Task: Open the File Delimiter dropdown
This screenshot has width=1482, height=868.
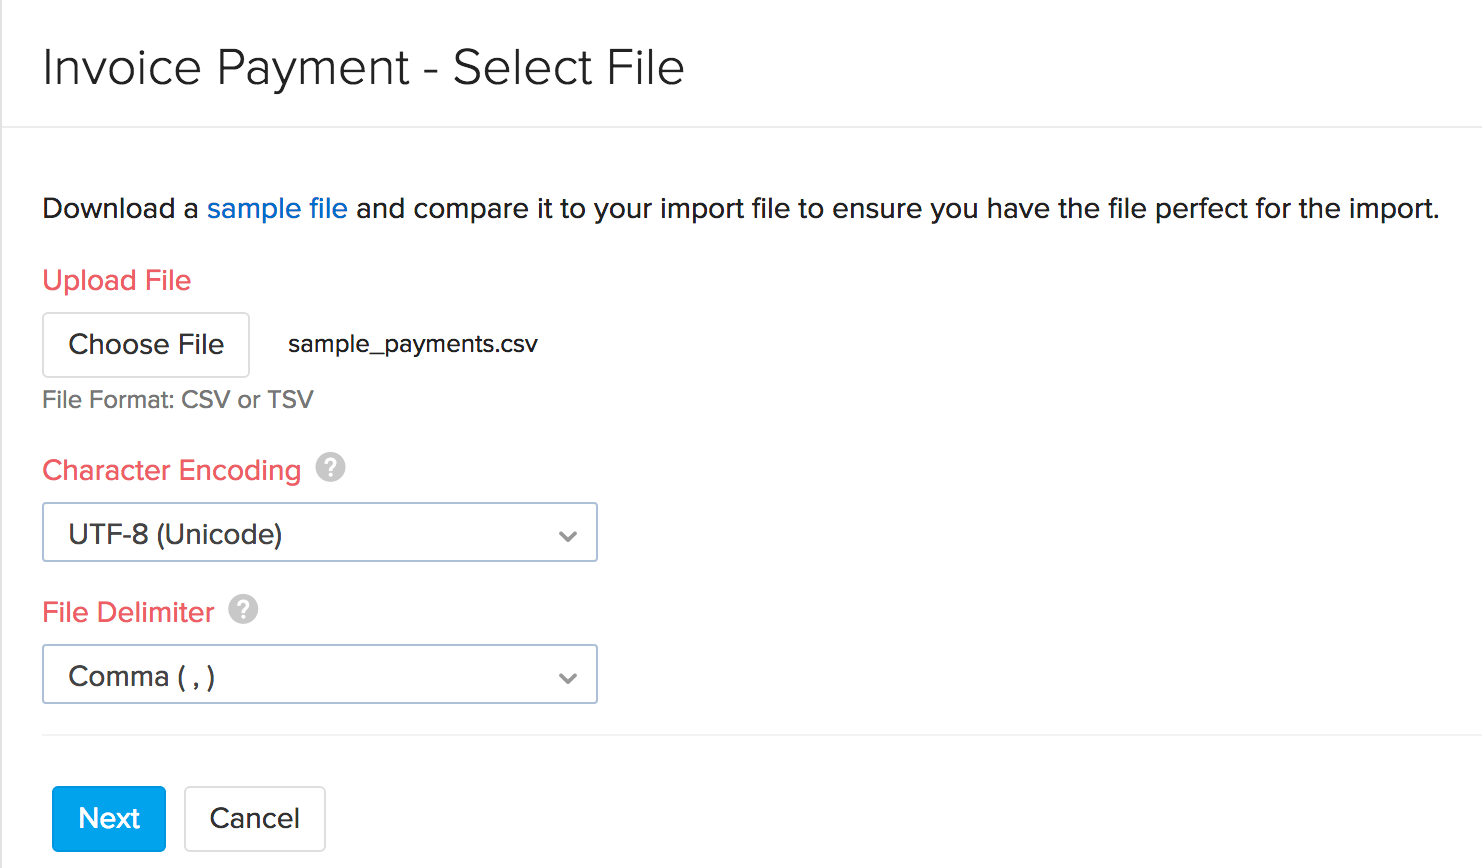Action: [x=320, y=674]
